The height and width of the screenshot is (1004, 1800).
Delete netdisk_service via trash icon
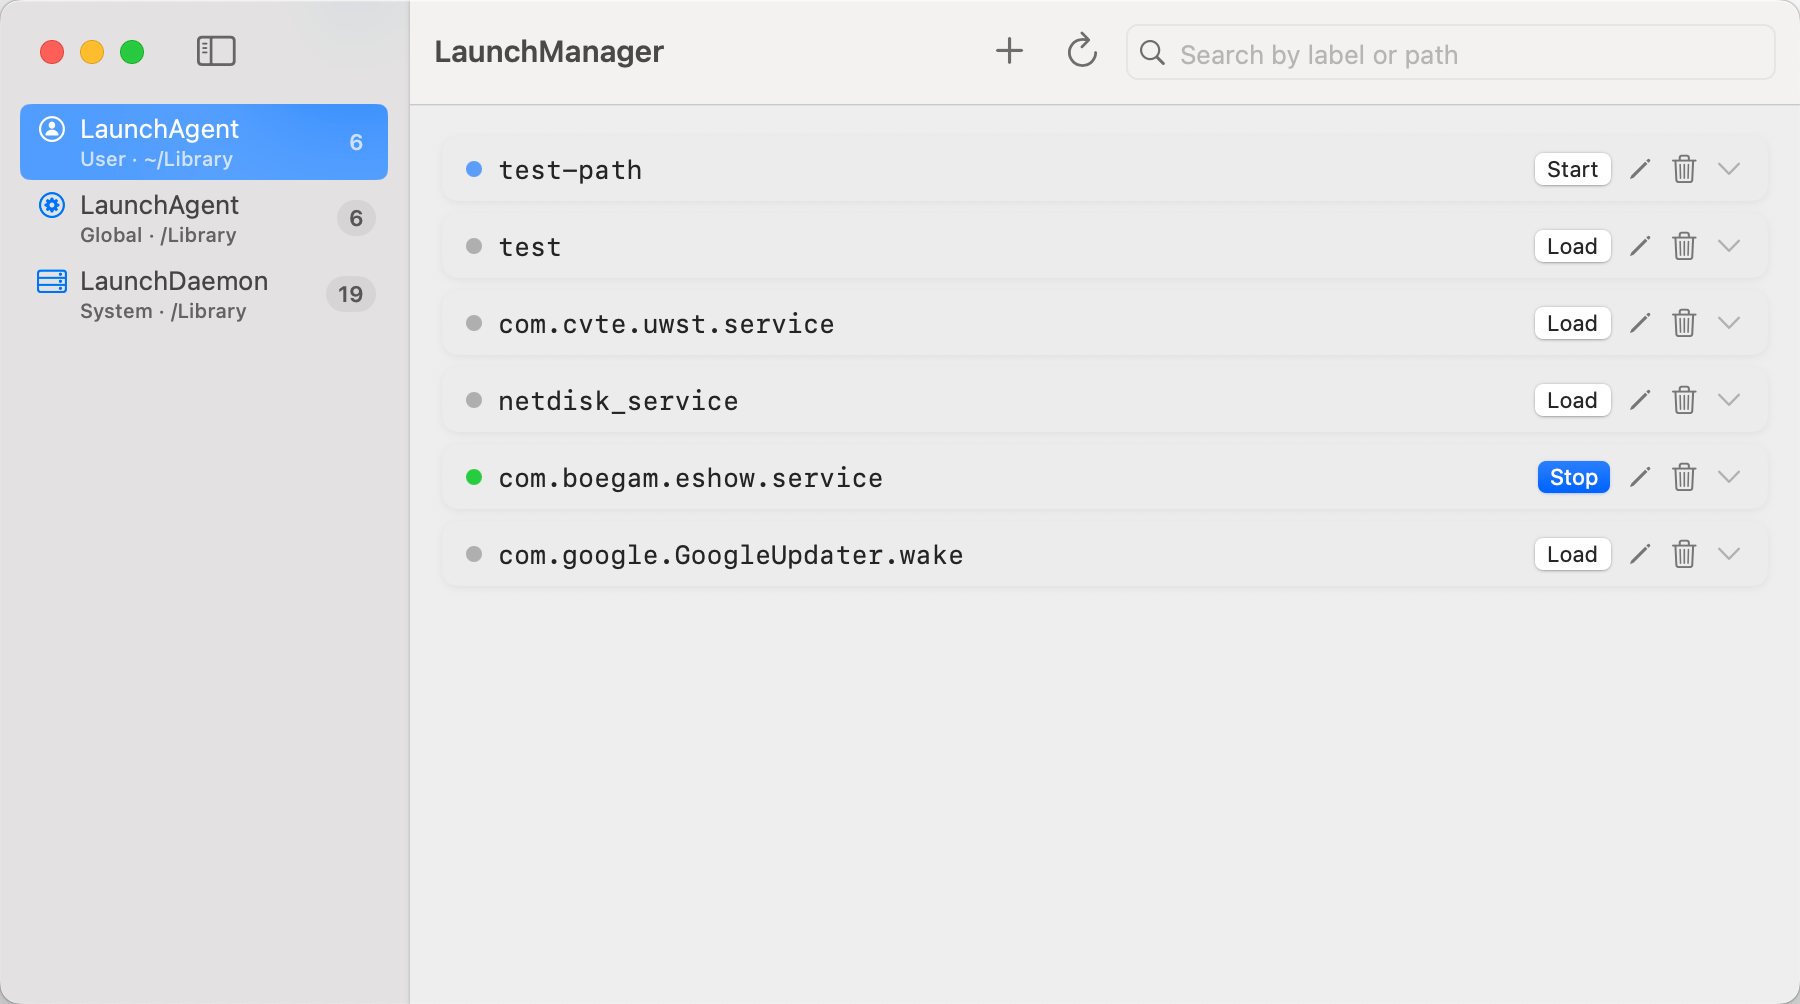1684,400
